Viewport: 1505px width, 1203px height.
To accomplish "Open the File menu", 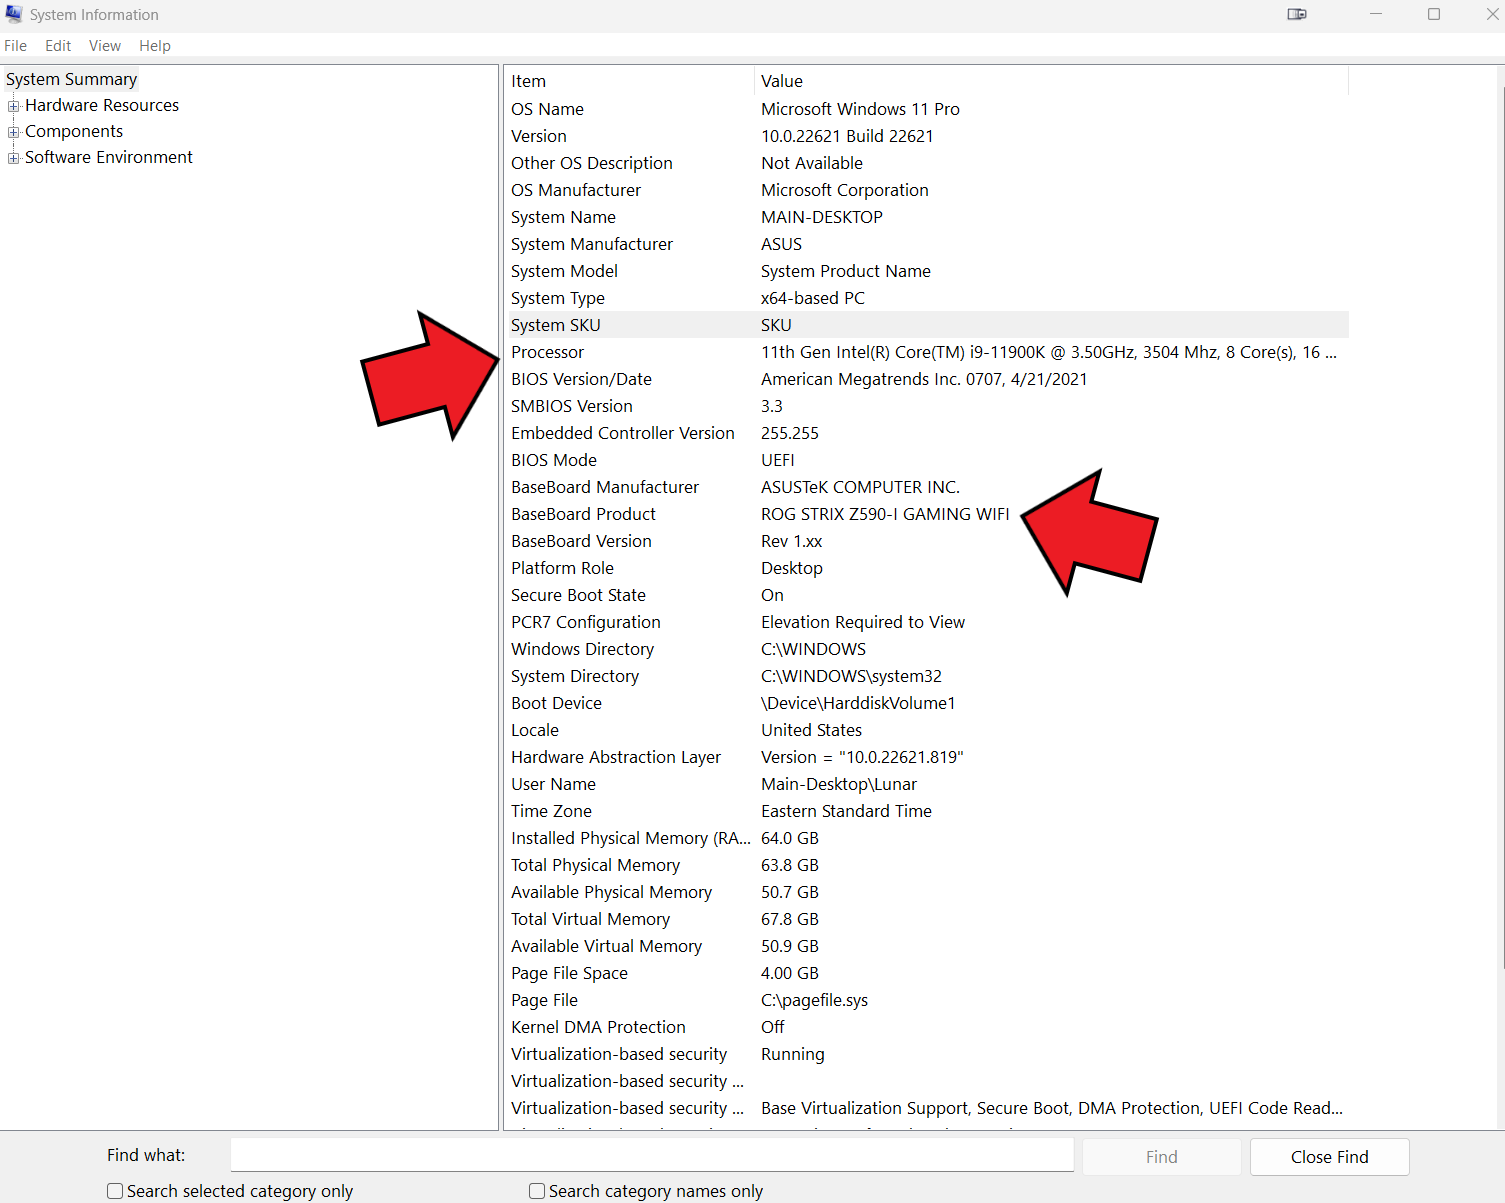I will (16, 46).
